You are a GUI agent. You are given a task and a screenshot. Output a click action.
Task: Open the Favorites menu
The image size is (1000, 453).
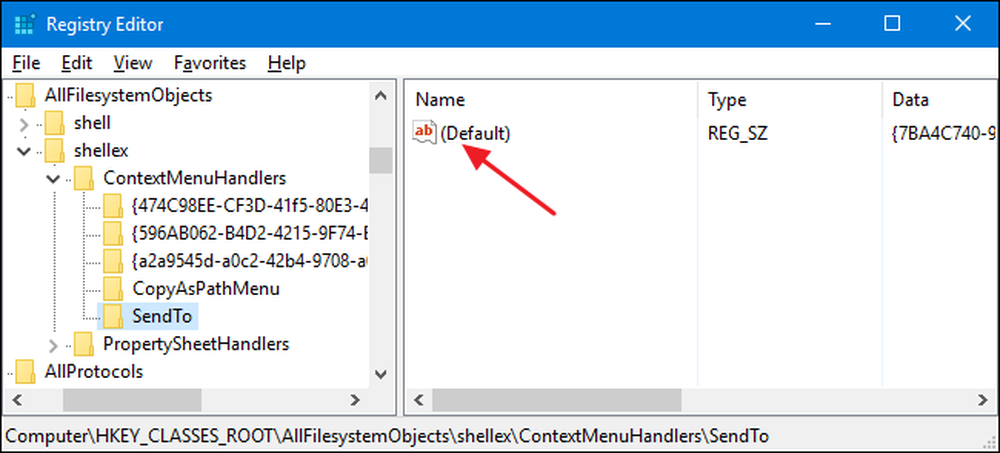pos(210,63)
